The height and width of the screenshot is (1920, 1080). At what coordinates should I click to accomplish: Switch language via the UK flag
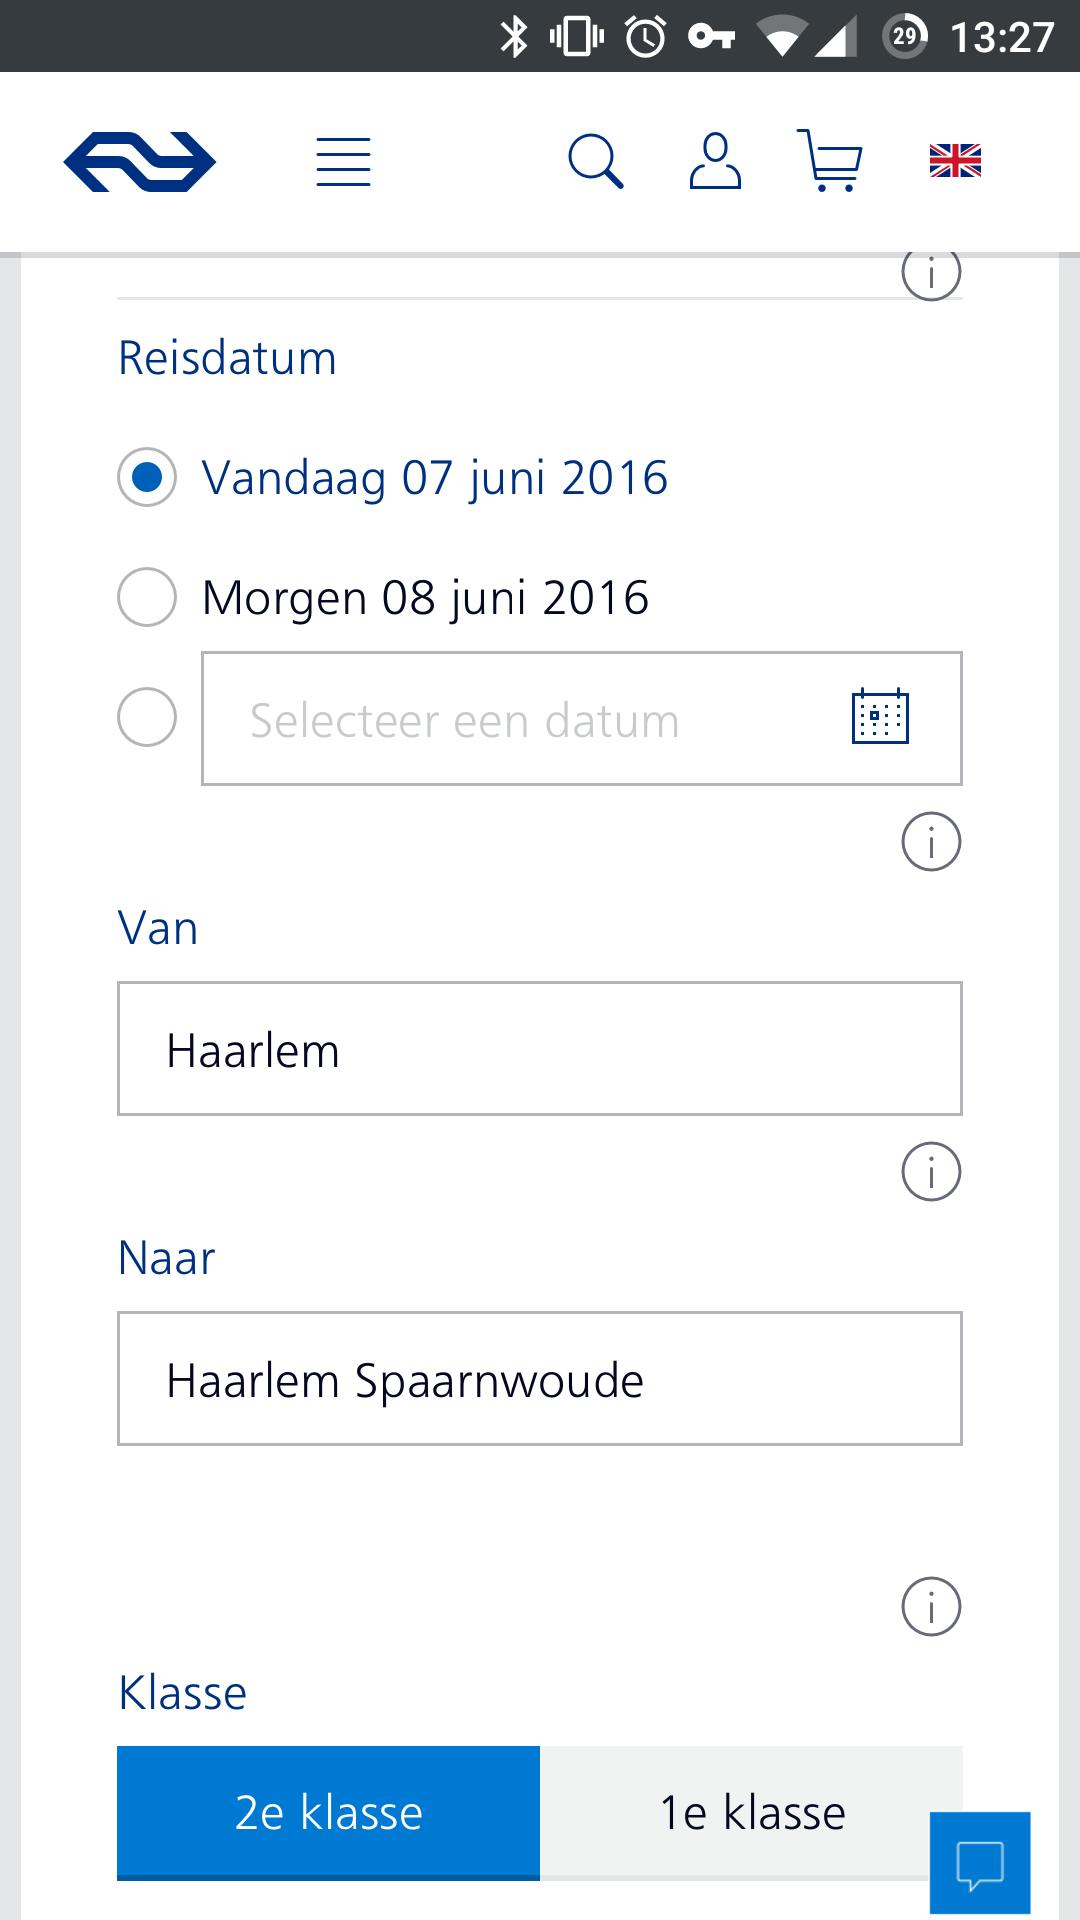point(955,161)
